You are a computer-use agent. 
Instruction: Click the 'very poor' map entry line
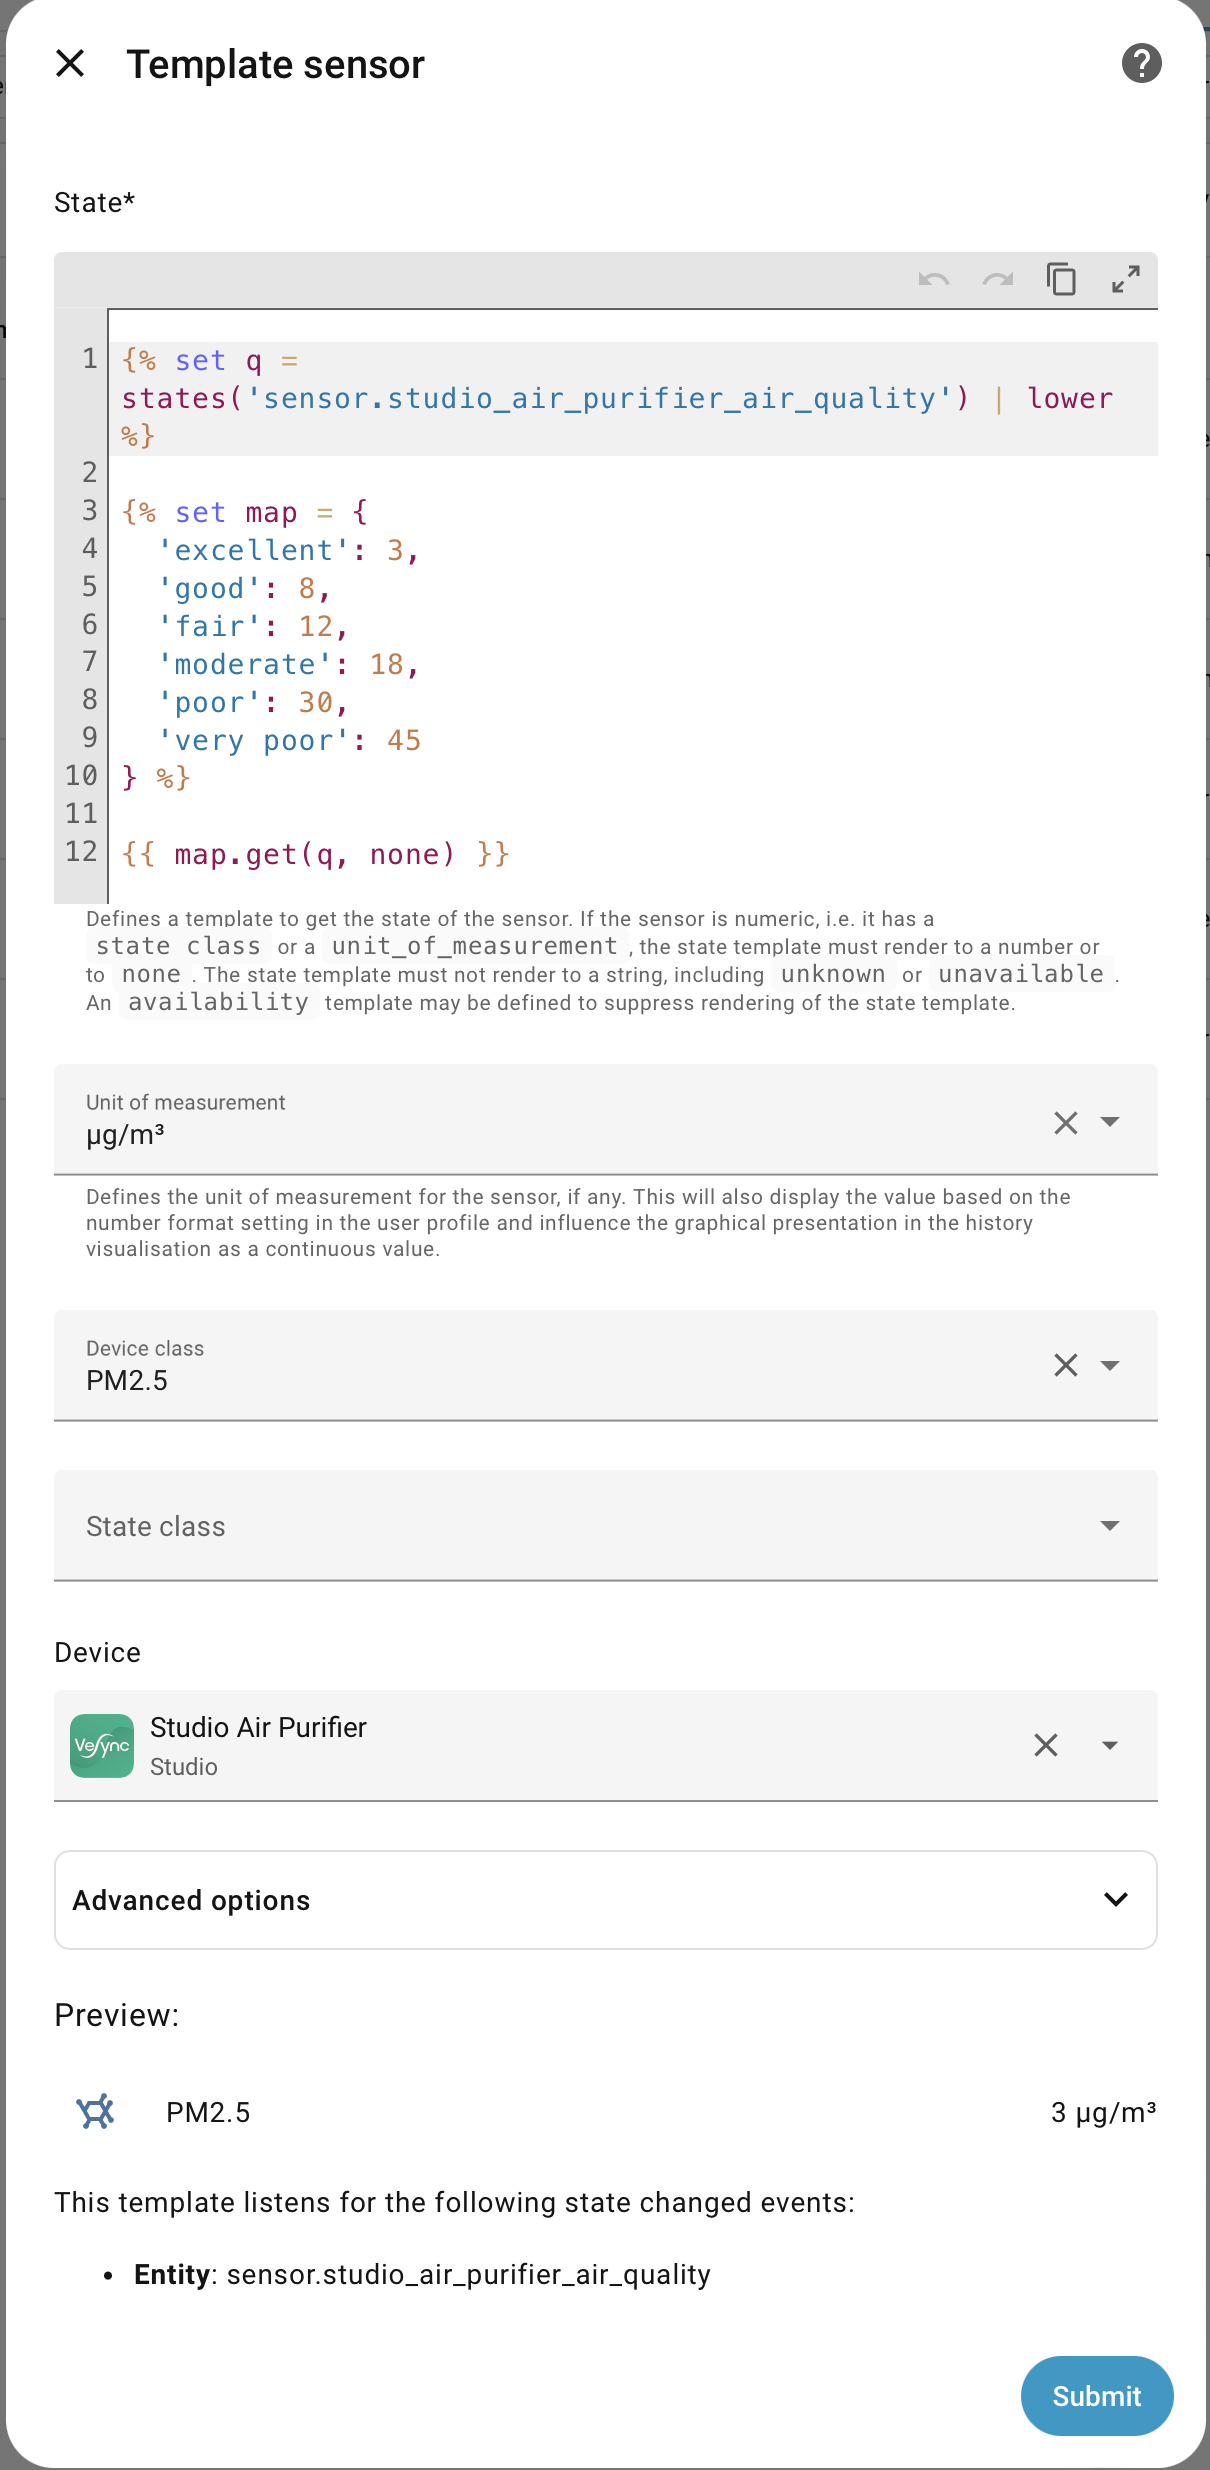[290, 741]
